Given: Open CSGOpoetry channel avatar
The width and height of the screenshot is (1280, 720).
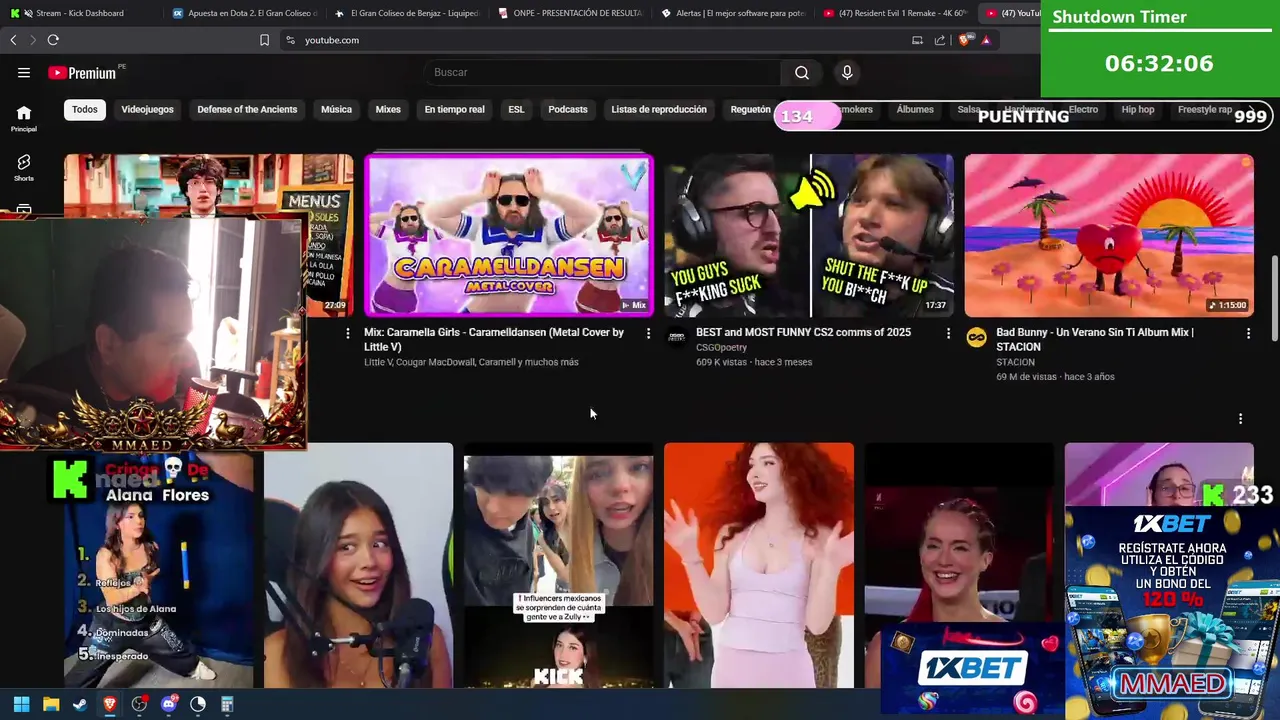Looking at the screenshot, I should click(677, 338).
